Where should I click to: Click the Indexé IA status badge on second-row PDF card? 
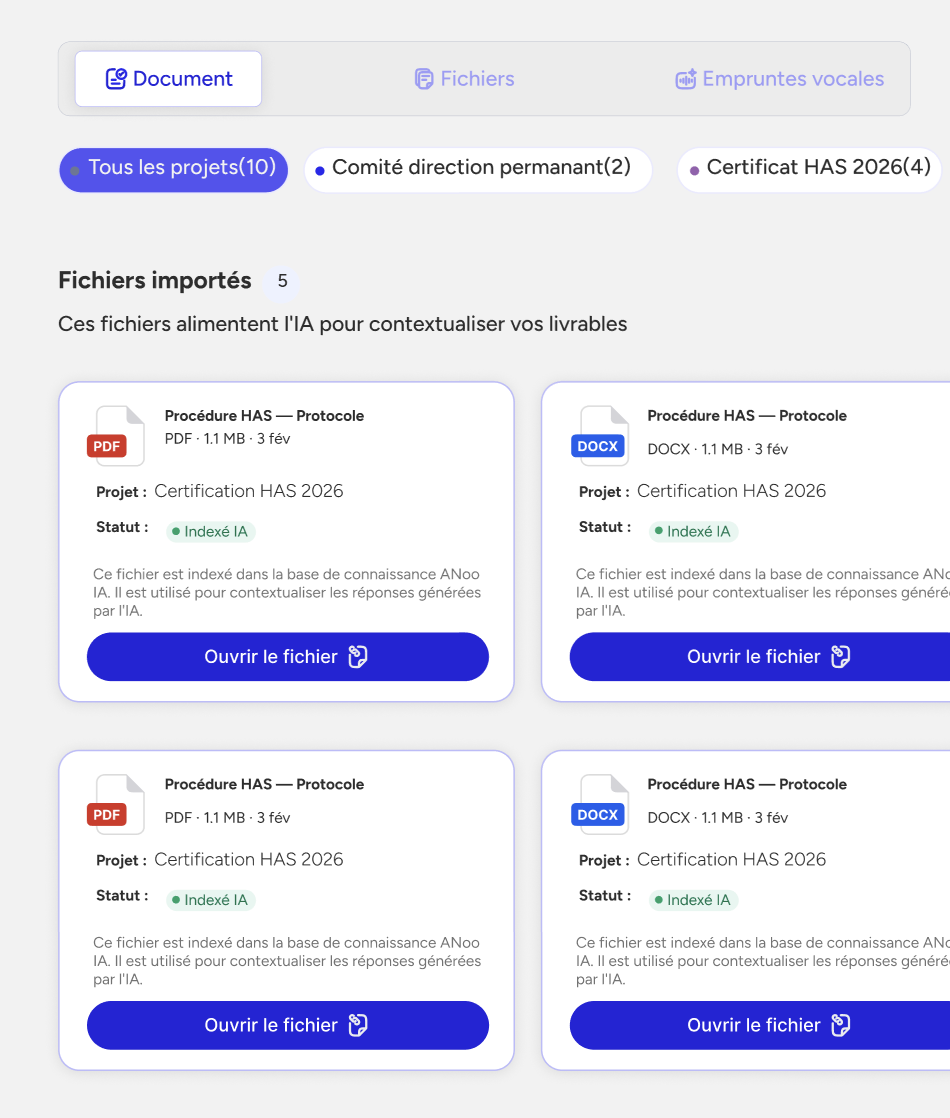click(x=210, y=901)
